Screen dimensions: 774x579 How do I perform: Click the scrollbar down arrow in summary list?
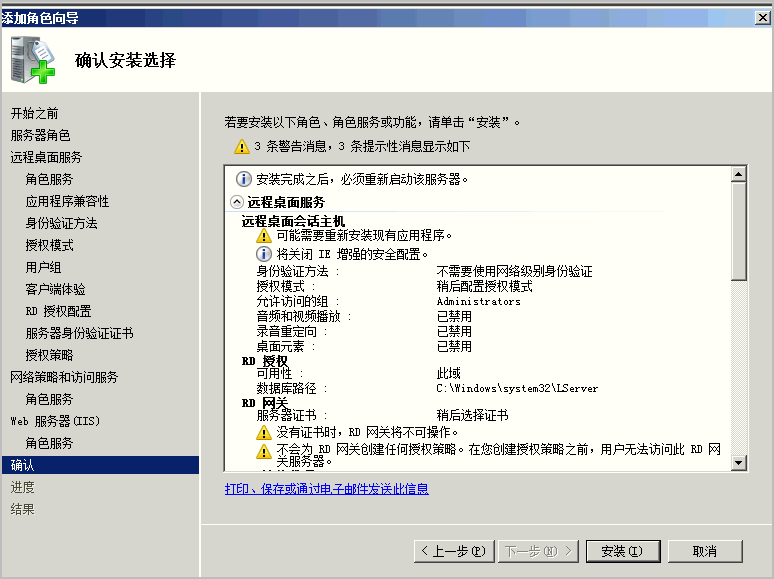pyautogui.click(x=738, y=463)
